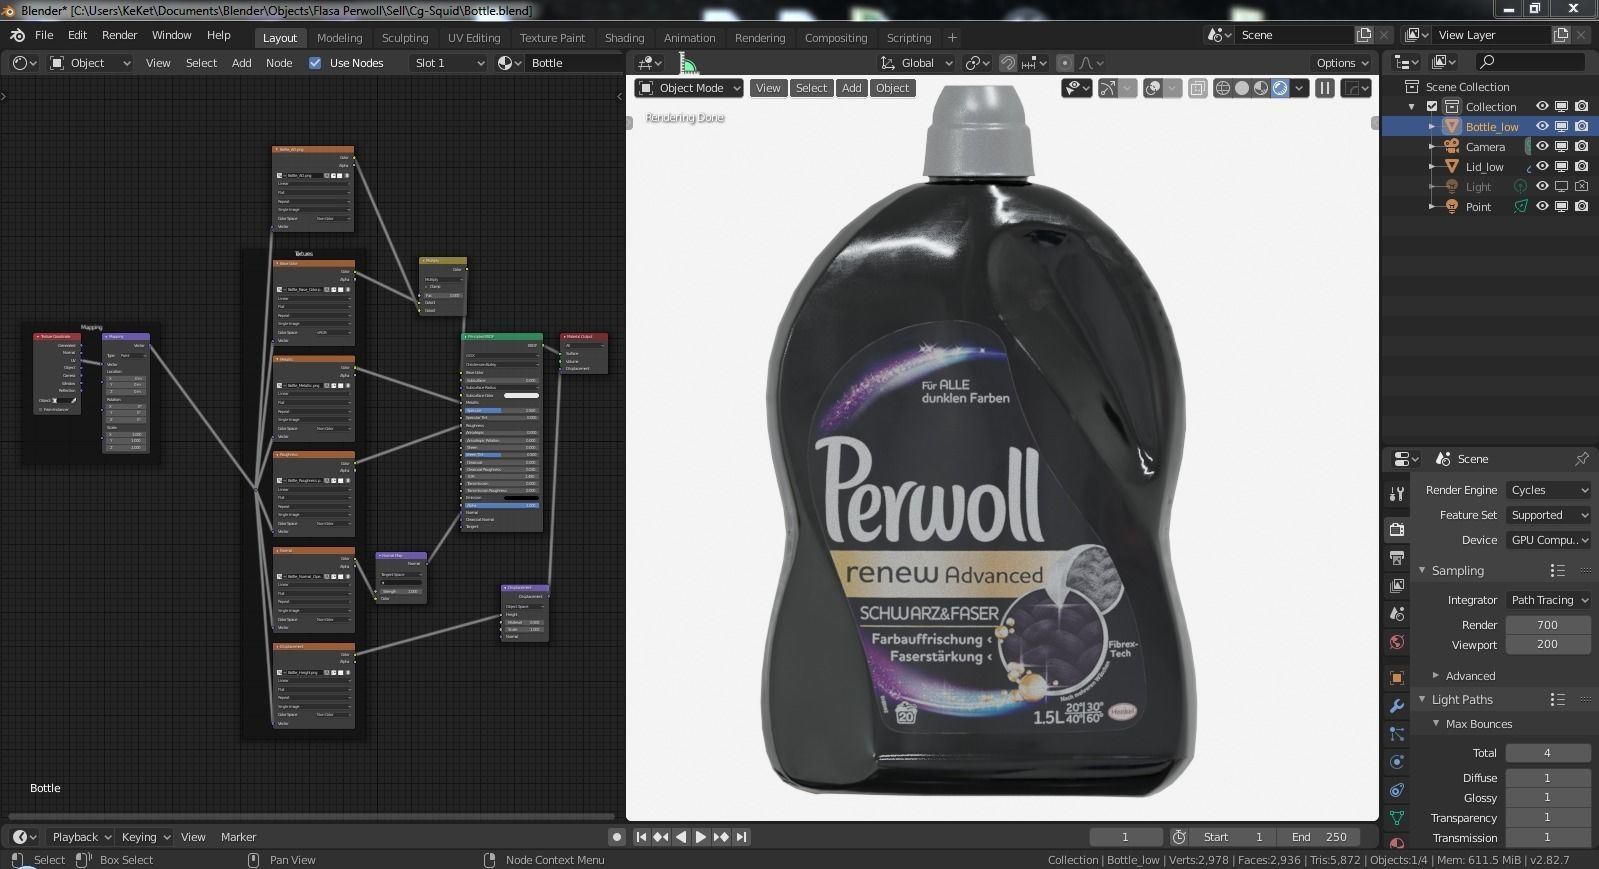Uncheck Collection exclude checkbox in outliner
The image size is (1599, 869).
click(x=1432, y=107)
